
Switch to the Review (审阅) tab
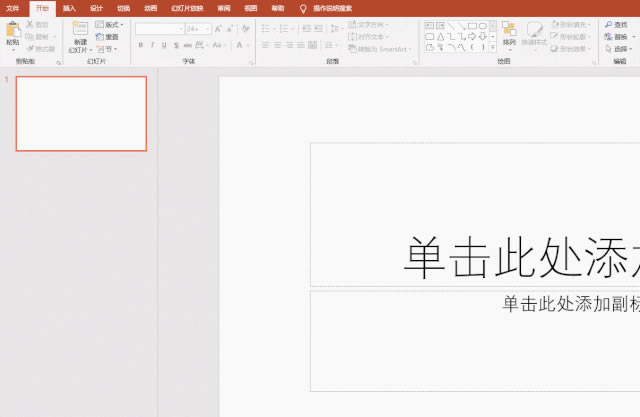[x=224, y=8]
